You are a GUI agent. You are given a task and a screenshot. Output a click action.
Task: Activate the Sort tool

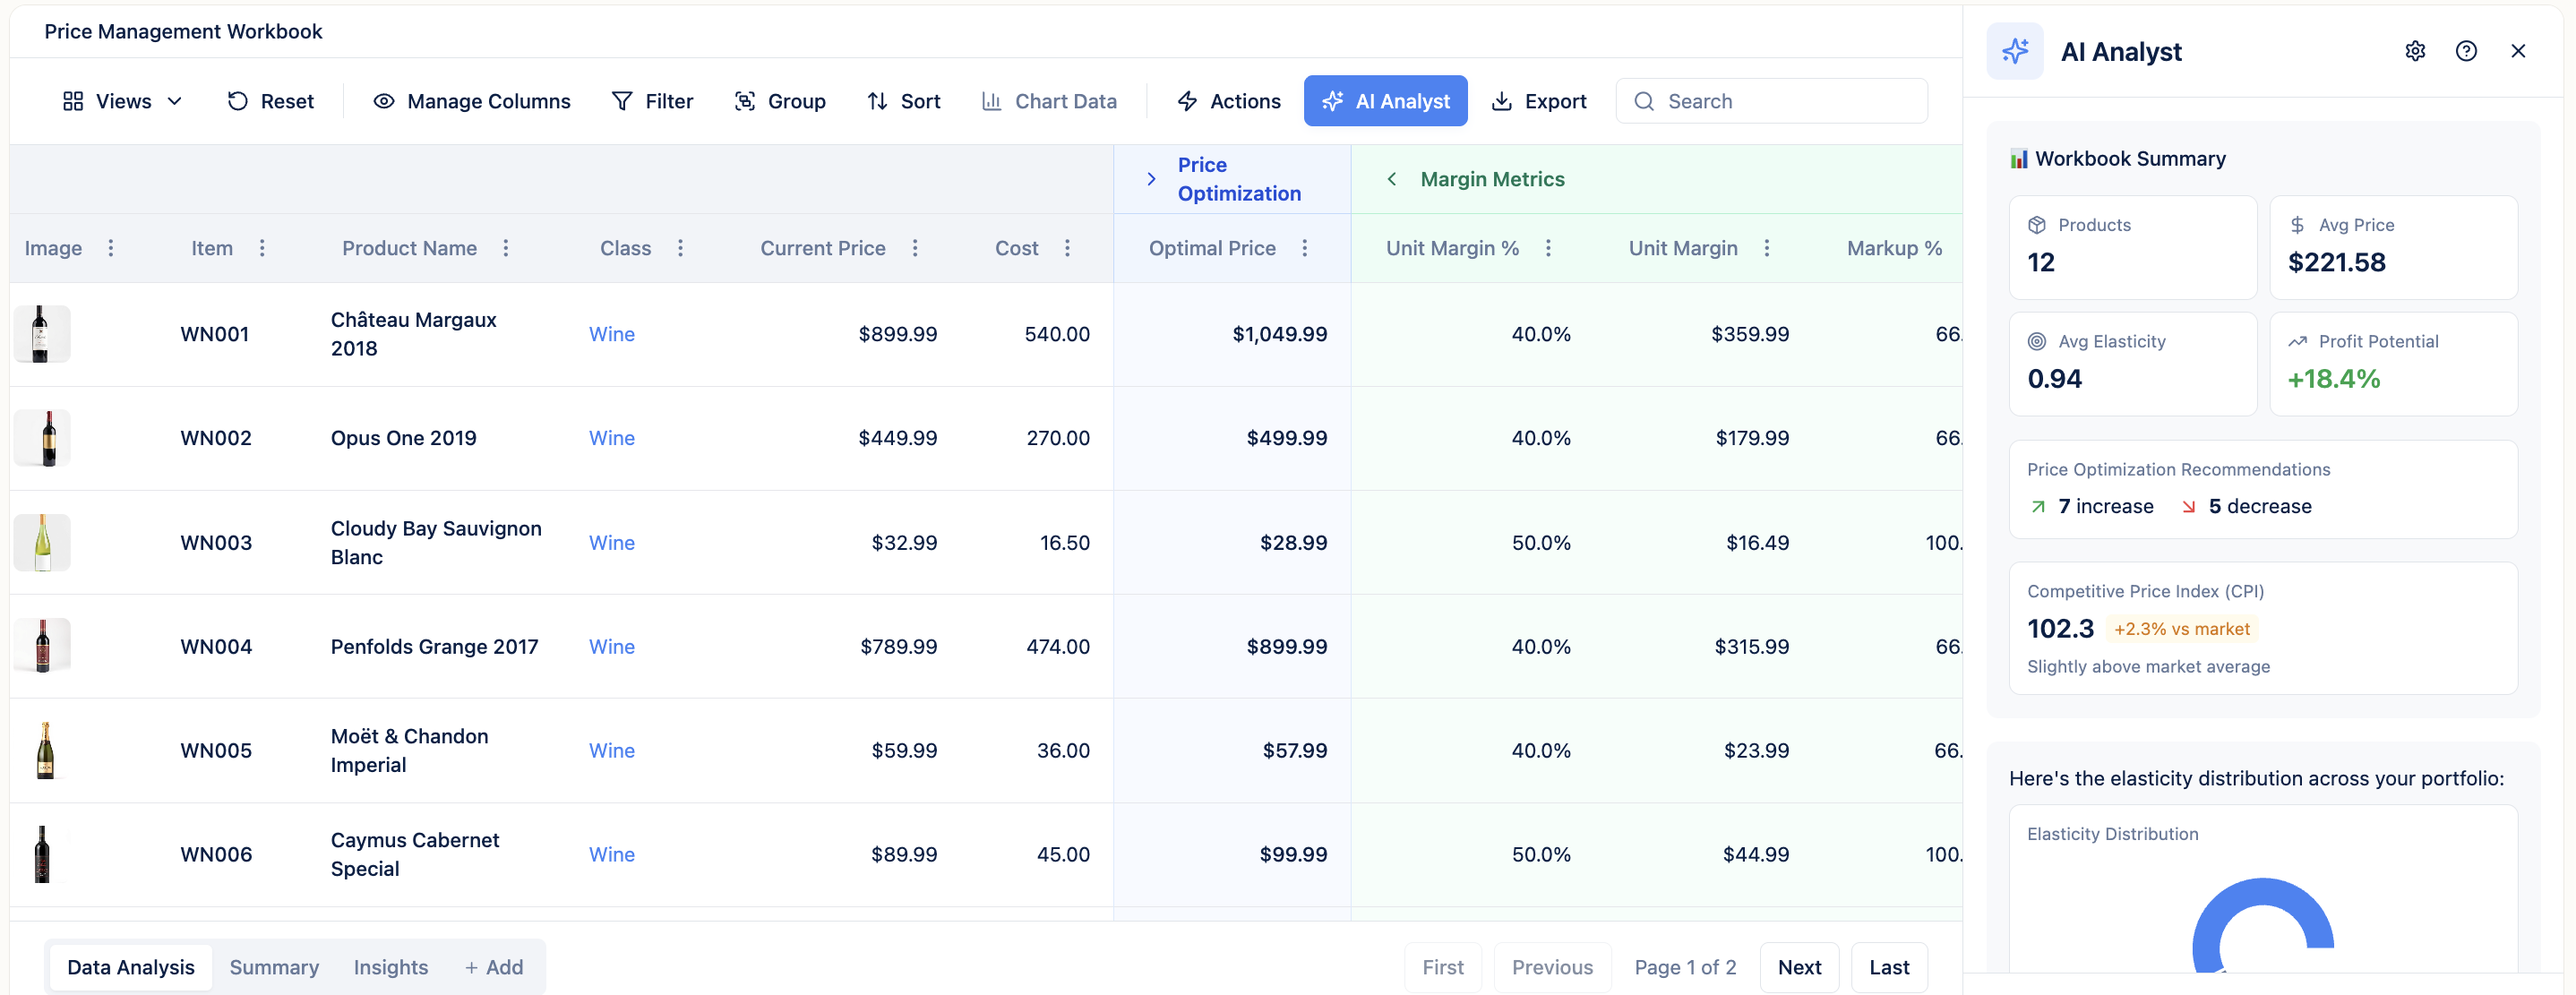click(877, 100)
